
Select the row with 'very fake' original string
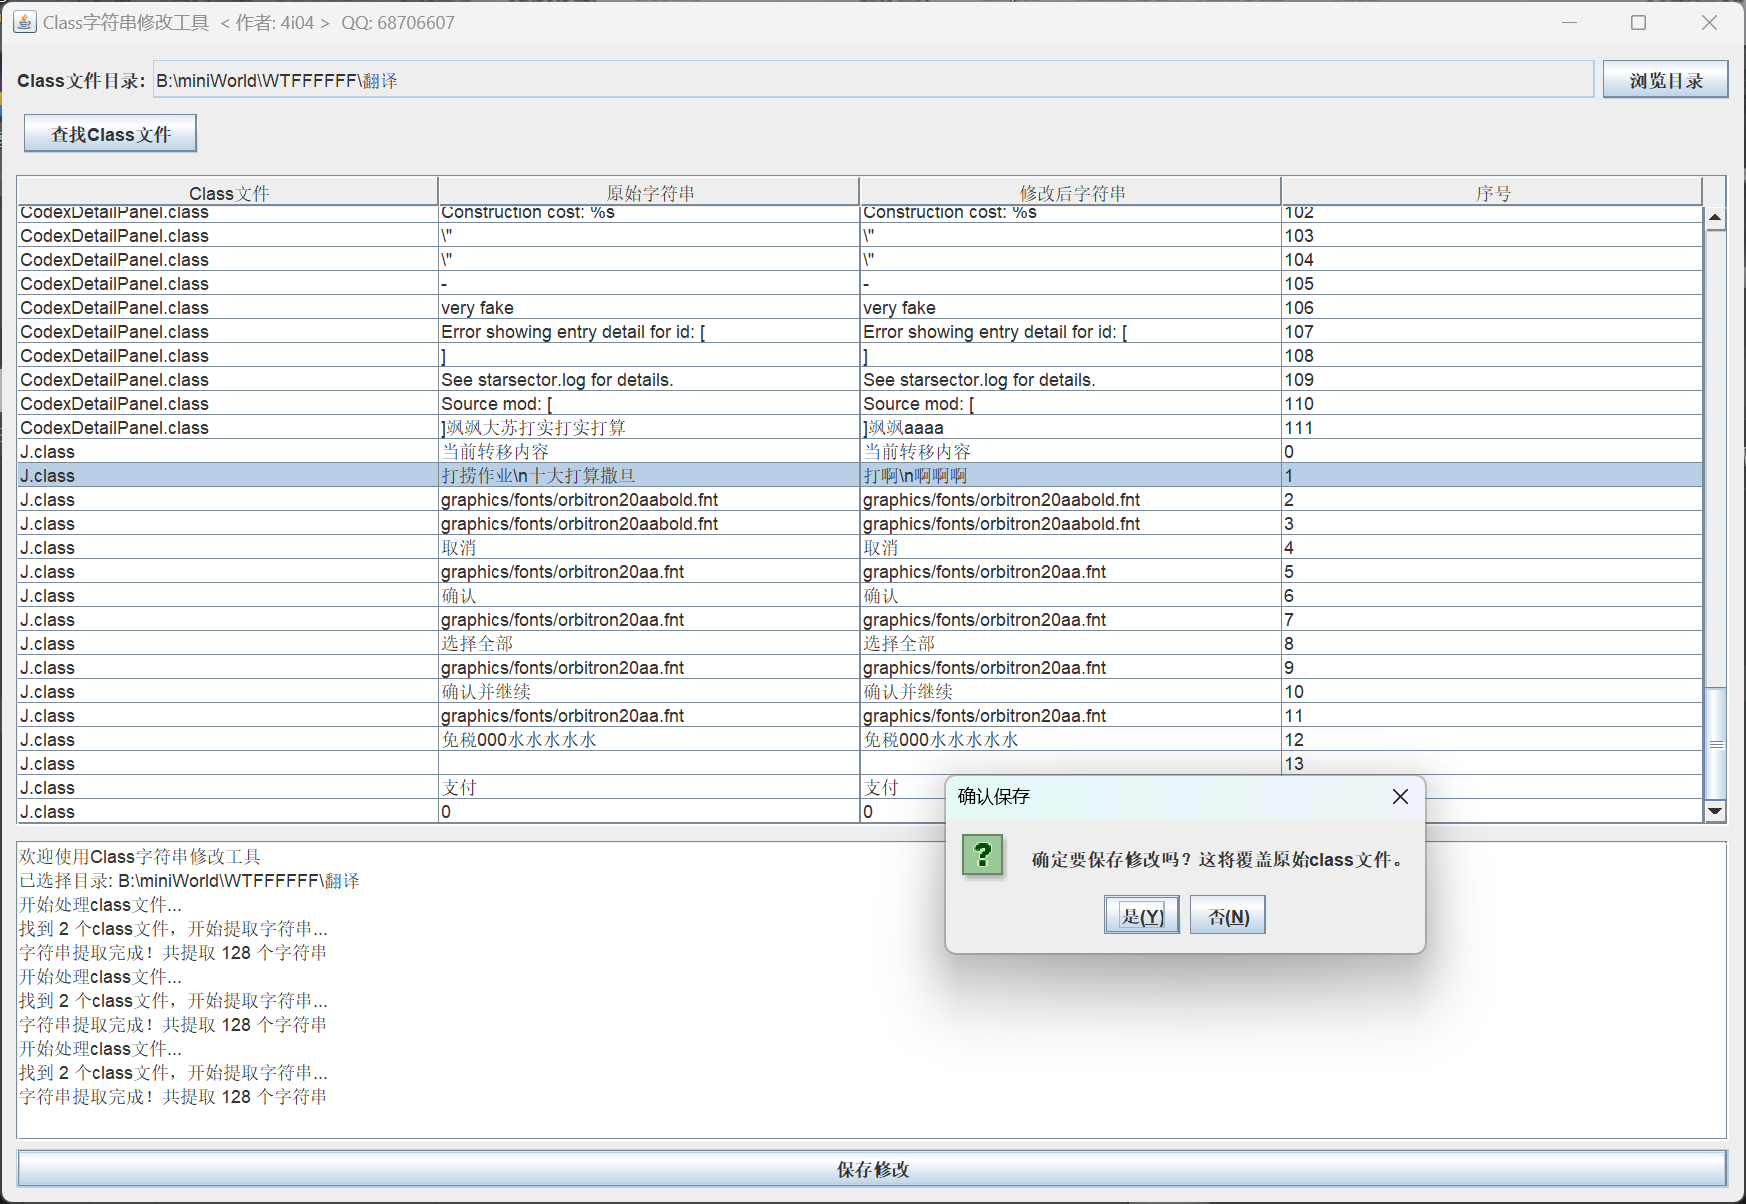[648, 308]
